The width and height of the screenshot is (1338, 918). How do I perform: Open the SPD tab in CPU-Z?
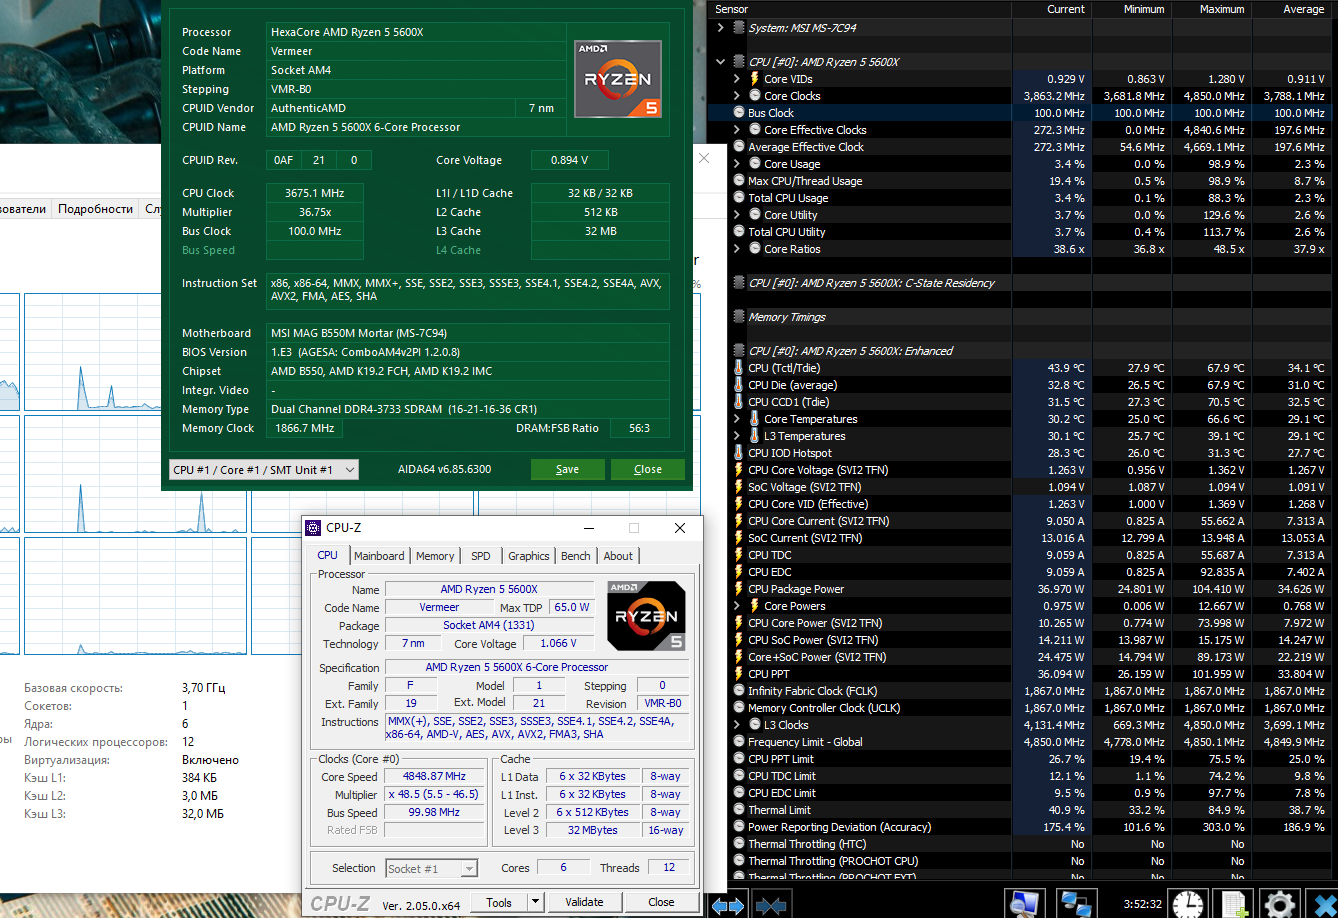(x=481, y=556)
